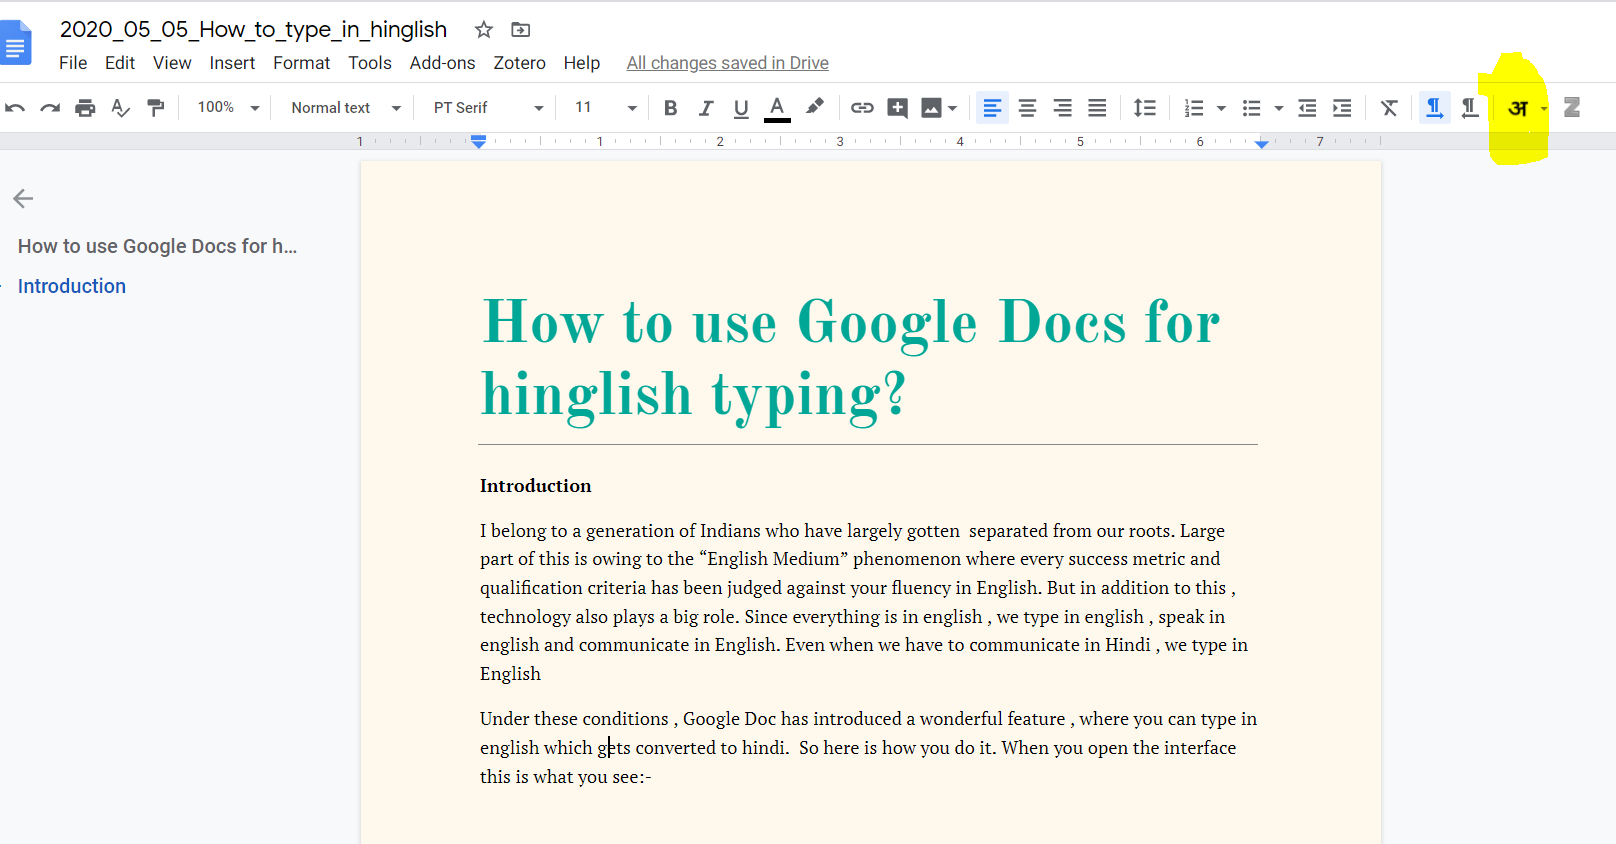Viewport: 1616px width, 844px height.
Task: Set right-to-left paragraph direction
Action: coord(1469,108)
